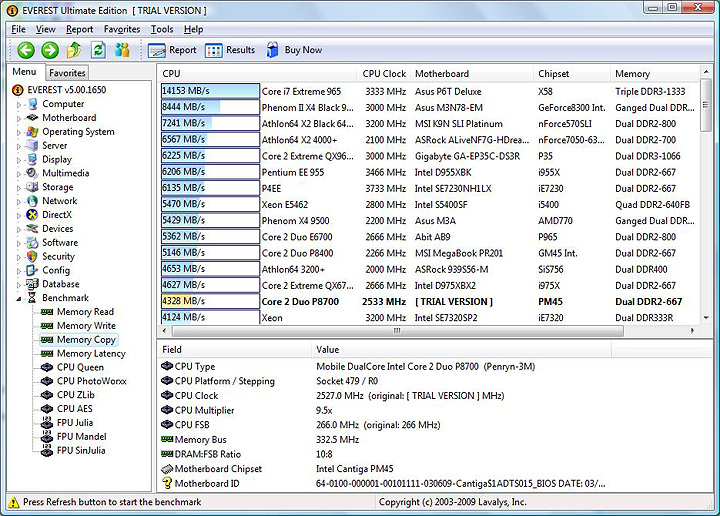Sort by CPU Clock column header

pos(384,73)
